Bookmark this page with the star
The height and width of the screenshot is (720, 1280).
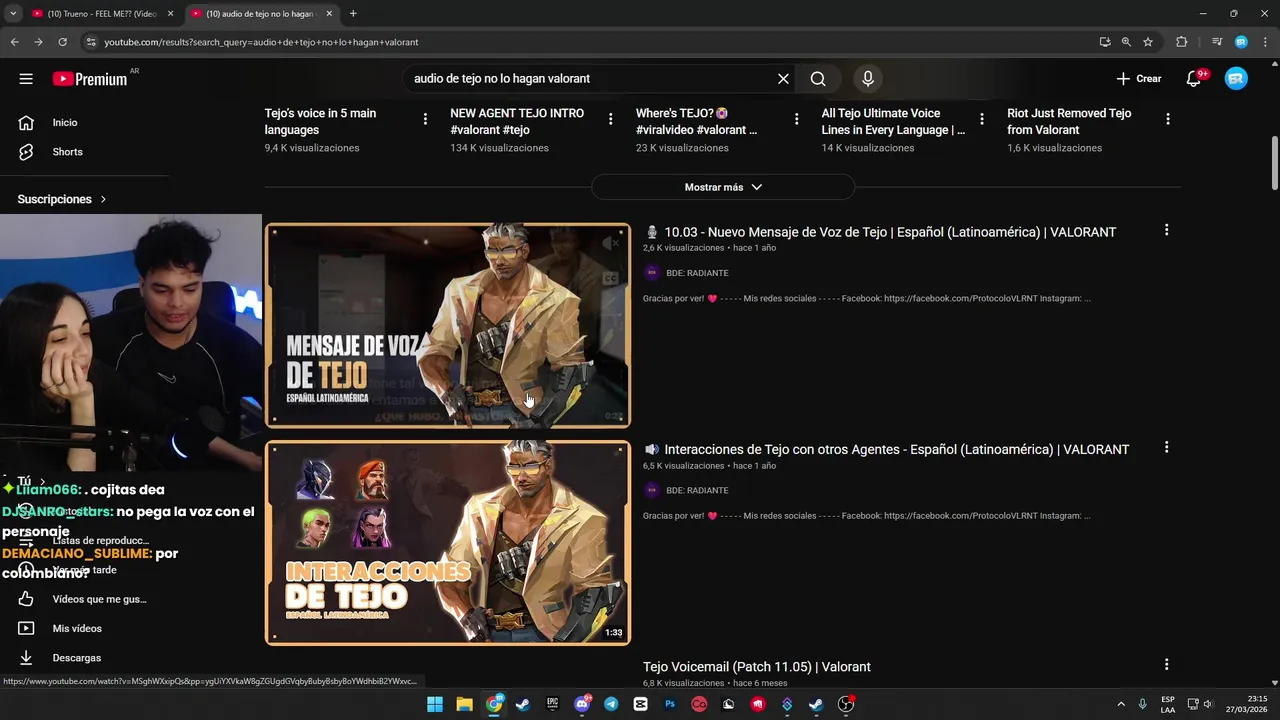coord(1148,42)
